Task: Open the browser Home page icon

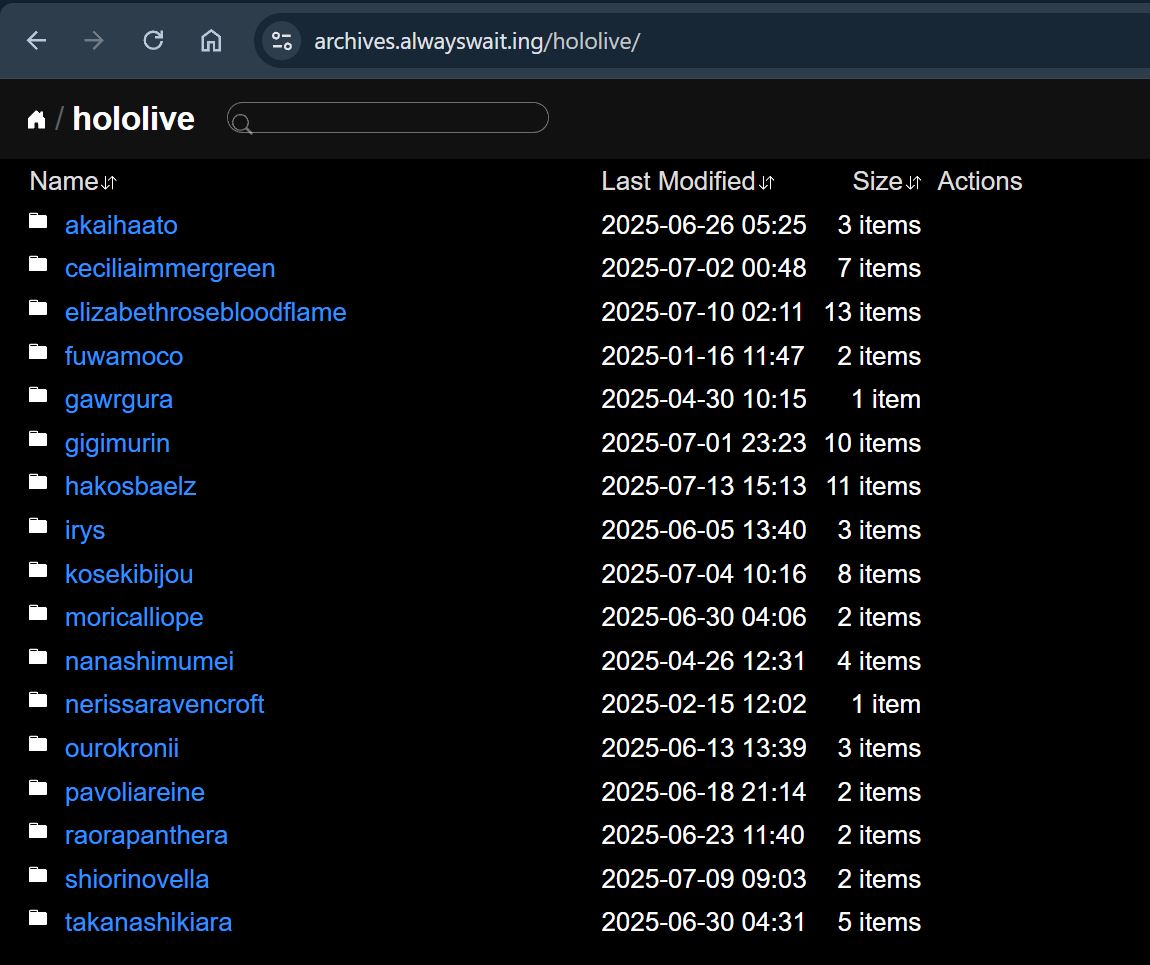Action: click(211, 40)
